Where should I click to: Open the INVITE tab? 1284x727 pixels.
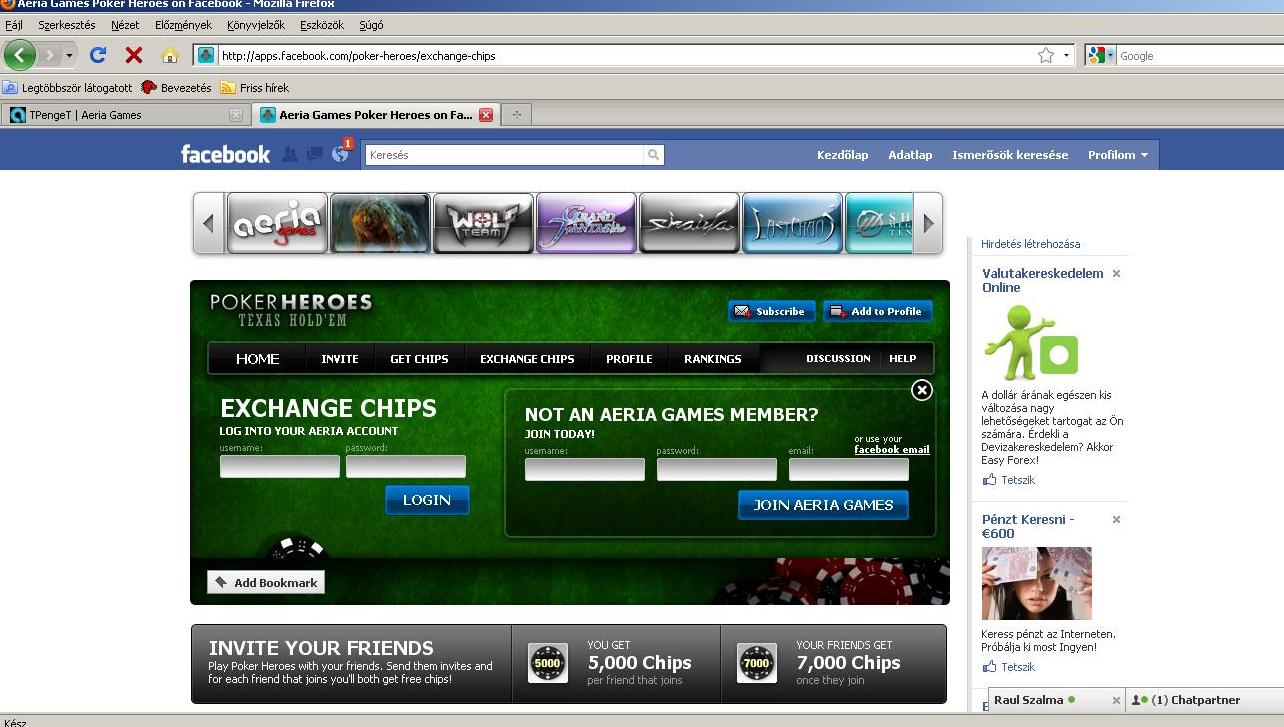(x=340, y=359)
